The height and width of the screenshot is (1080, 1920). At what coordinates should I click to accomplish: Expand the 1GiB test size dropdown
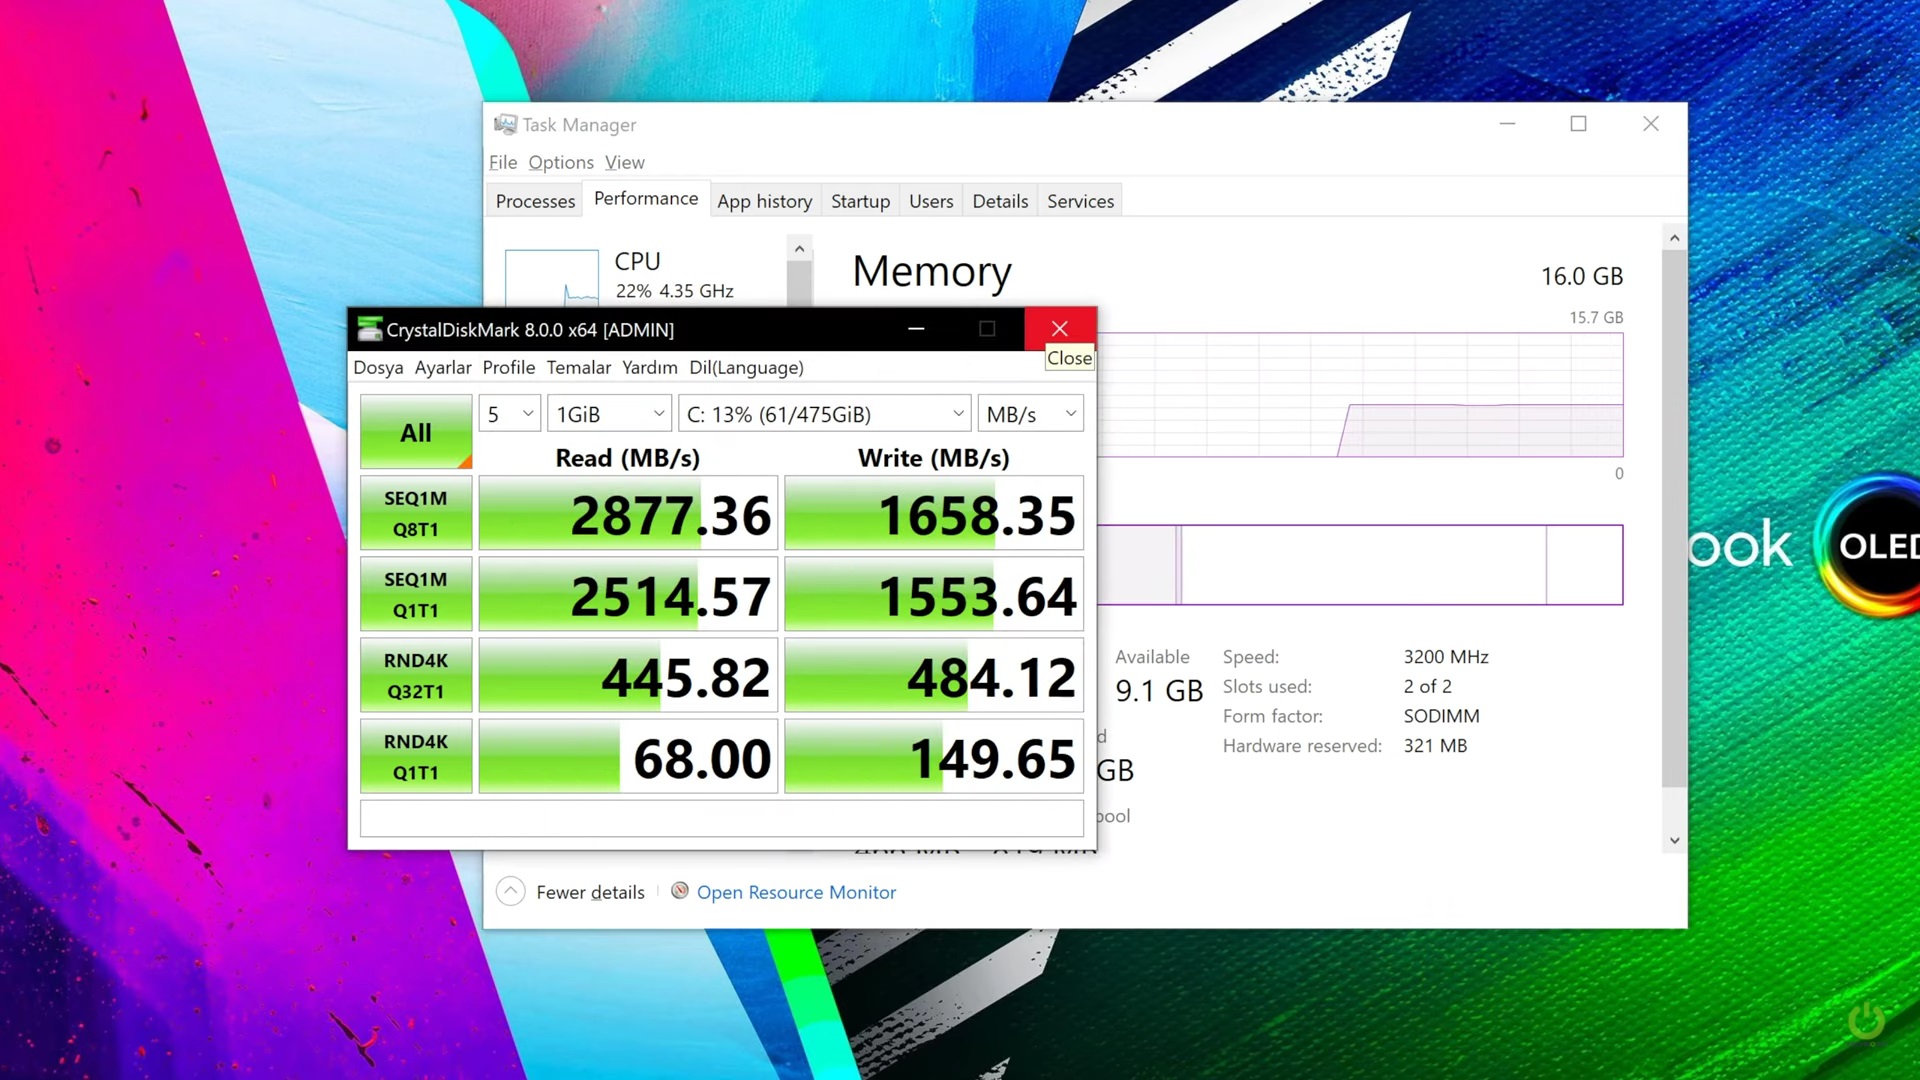pyautogui.click(x=610, y=414)
